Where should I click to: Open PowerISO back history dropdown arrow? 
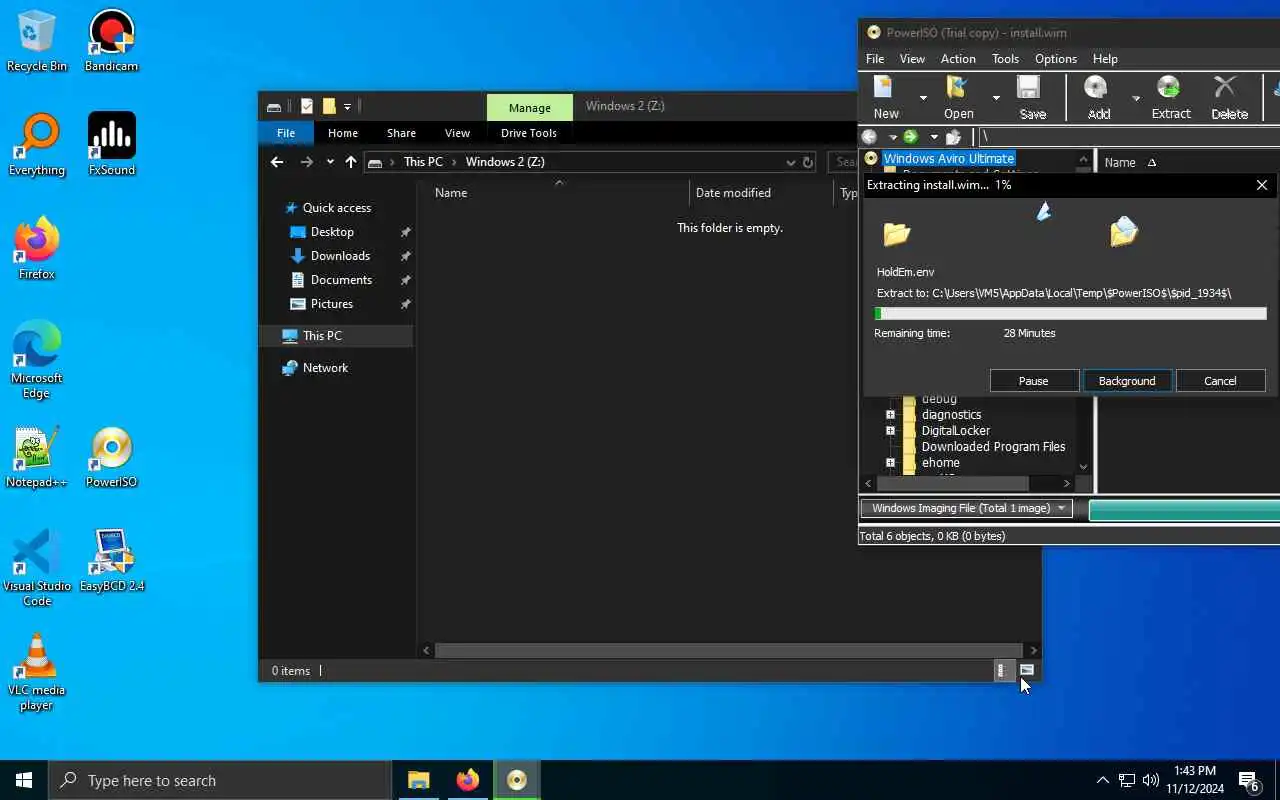click(892, 137)
